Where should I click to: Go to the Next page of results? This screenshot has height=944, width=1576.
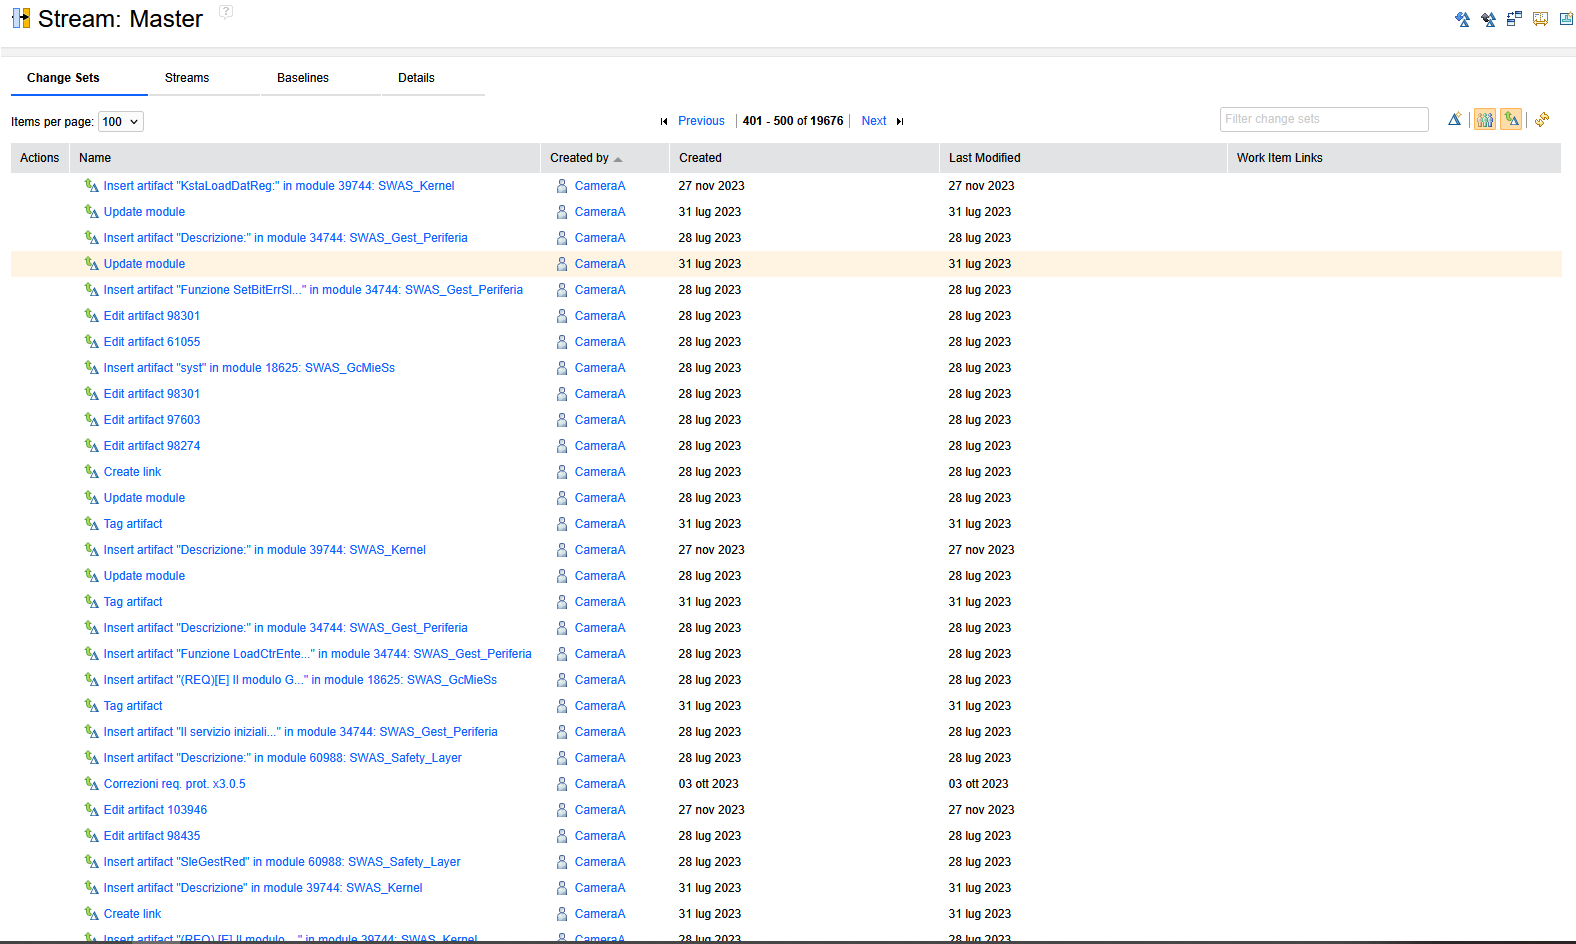[x=873, y=121]
